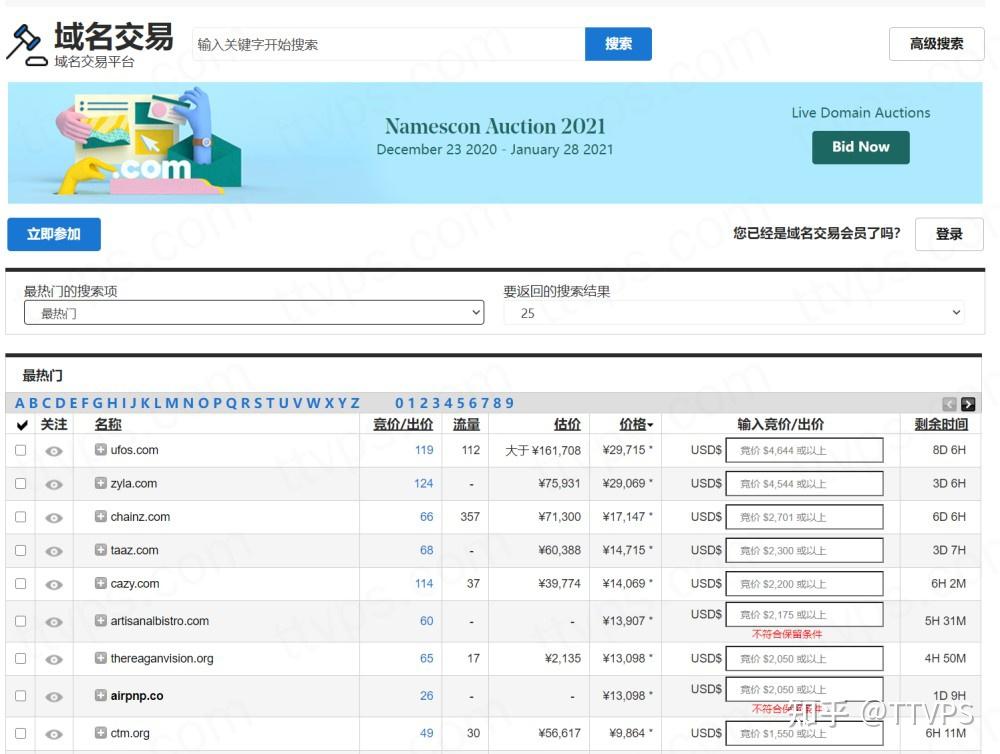1000x754 pixels.
Task: Toggle watch eye icon for ctm.org
Action: [54, 734]
